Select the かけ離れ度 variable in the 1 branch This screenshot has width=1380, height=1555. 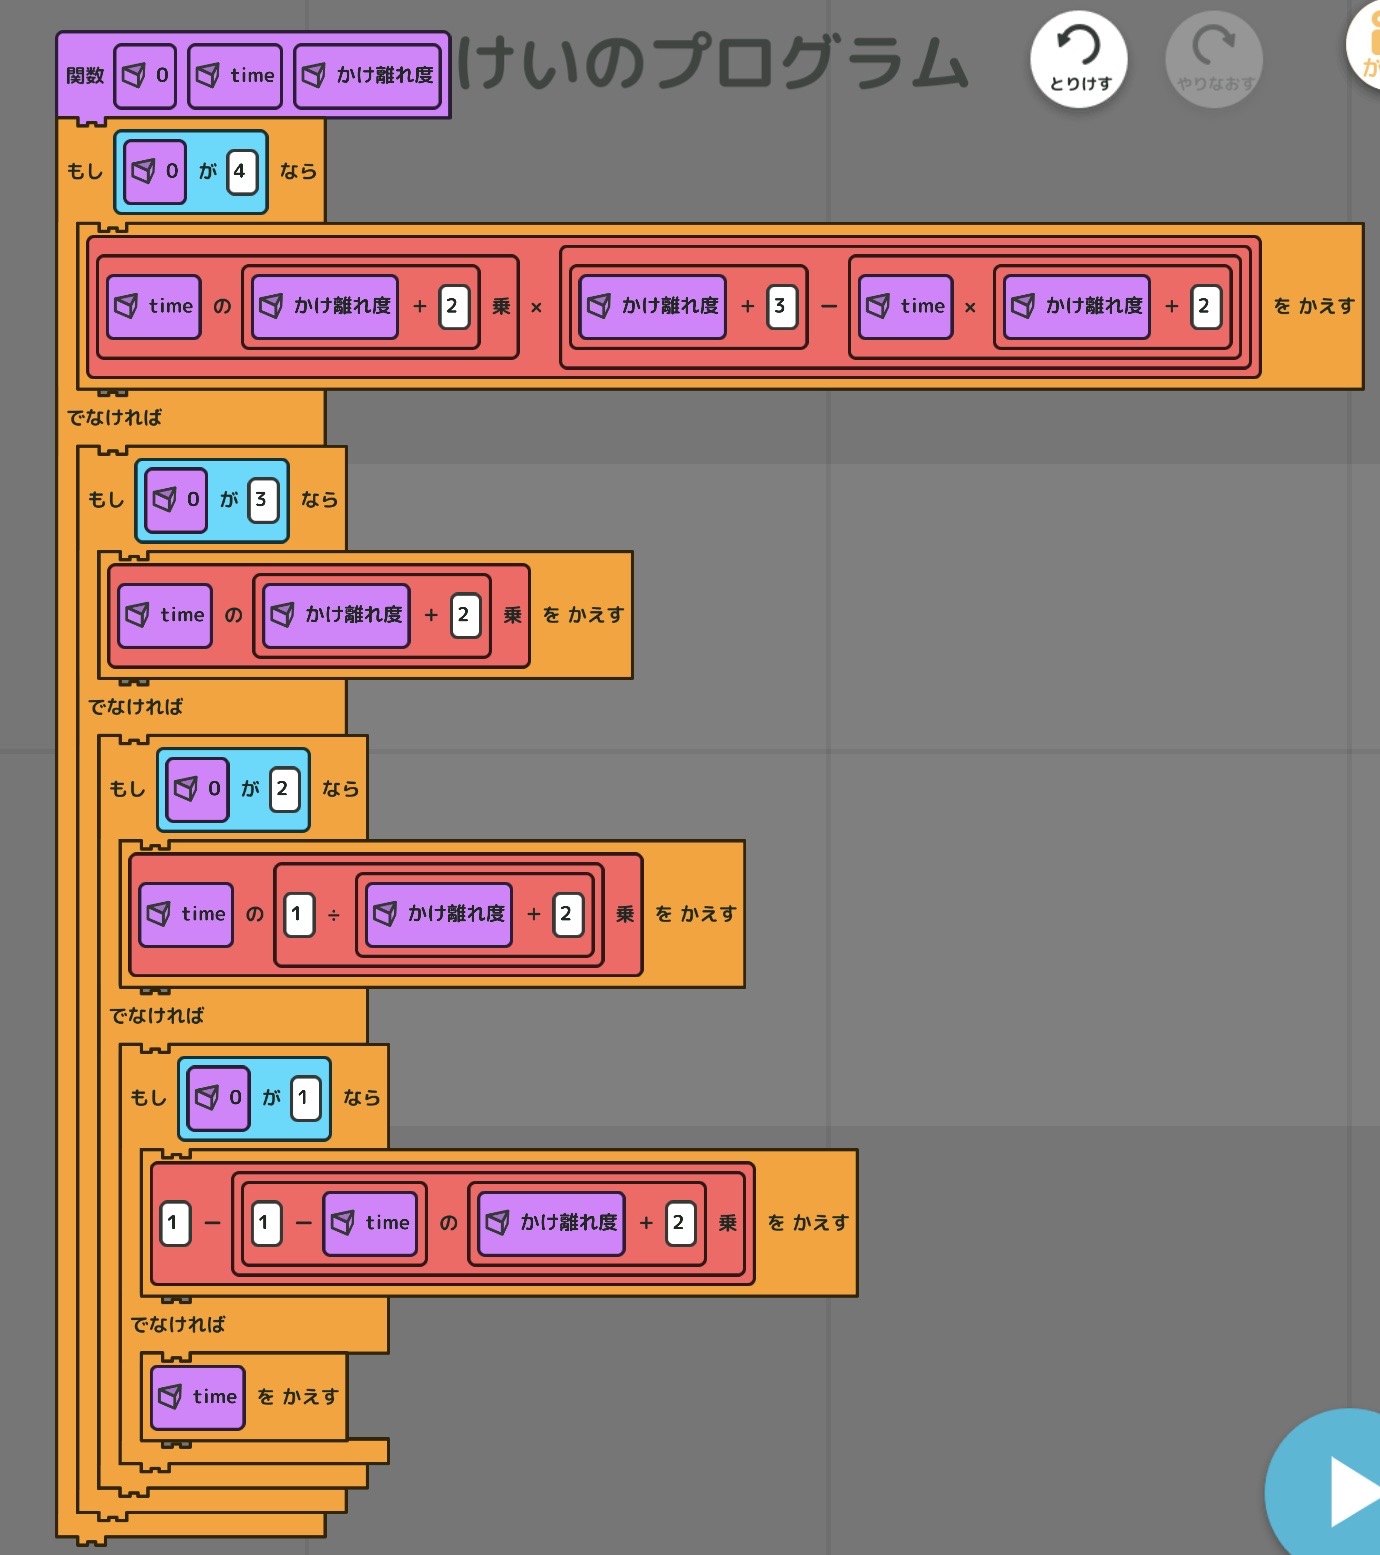[x=552, y=1223]
